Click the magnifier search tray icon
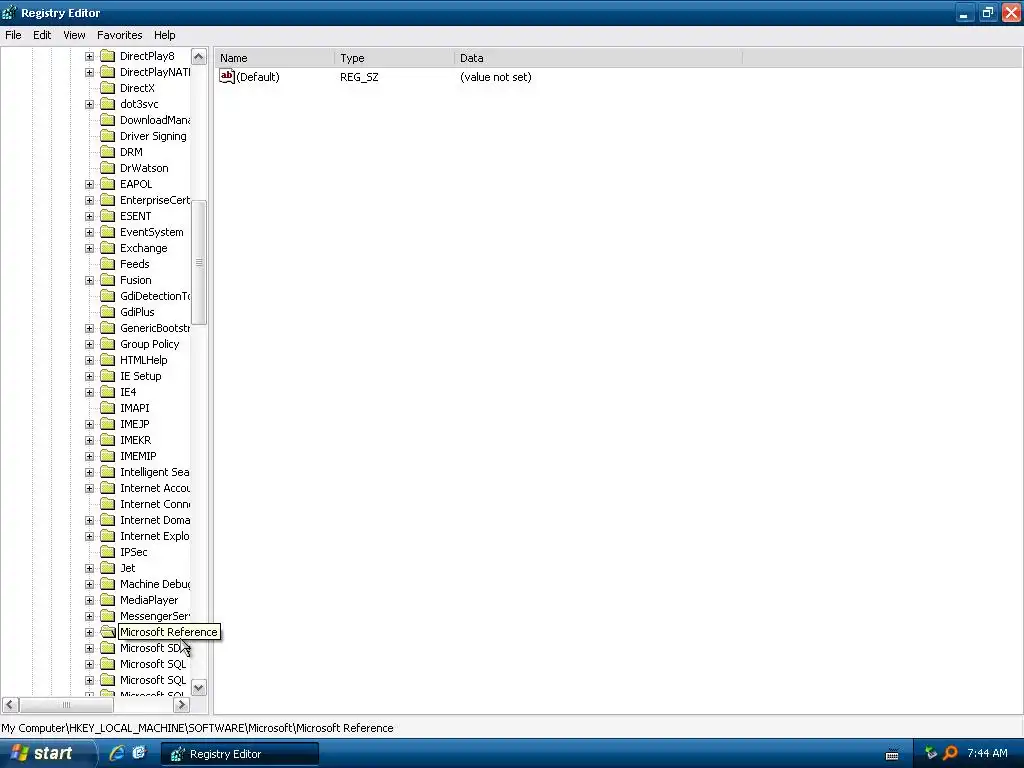1024x768 pixels. click(x=950, y=753)
